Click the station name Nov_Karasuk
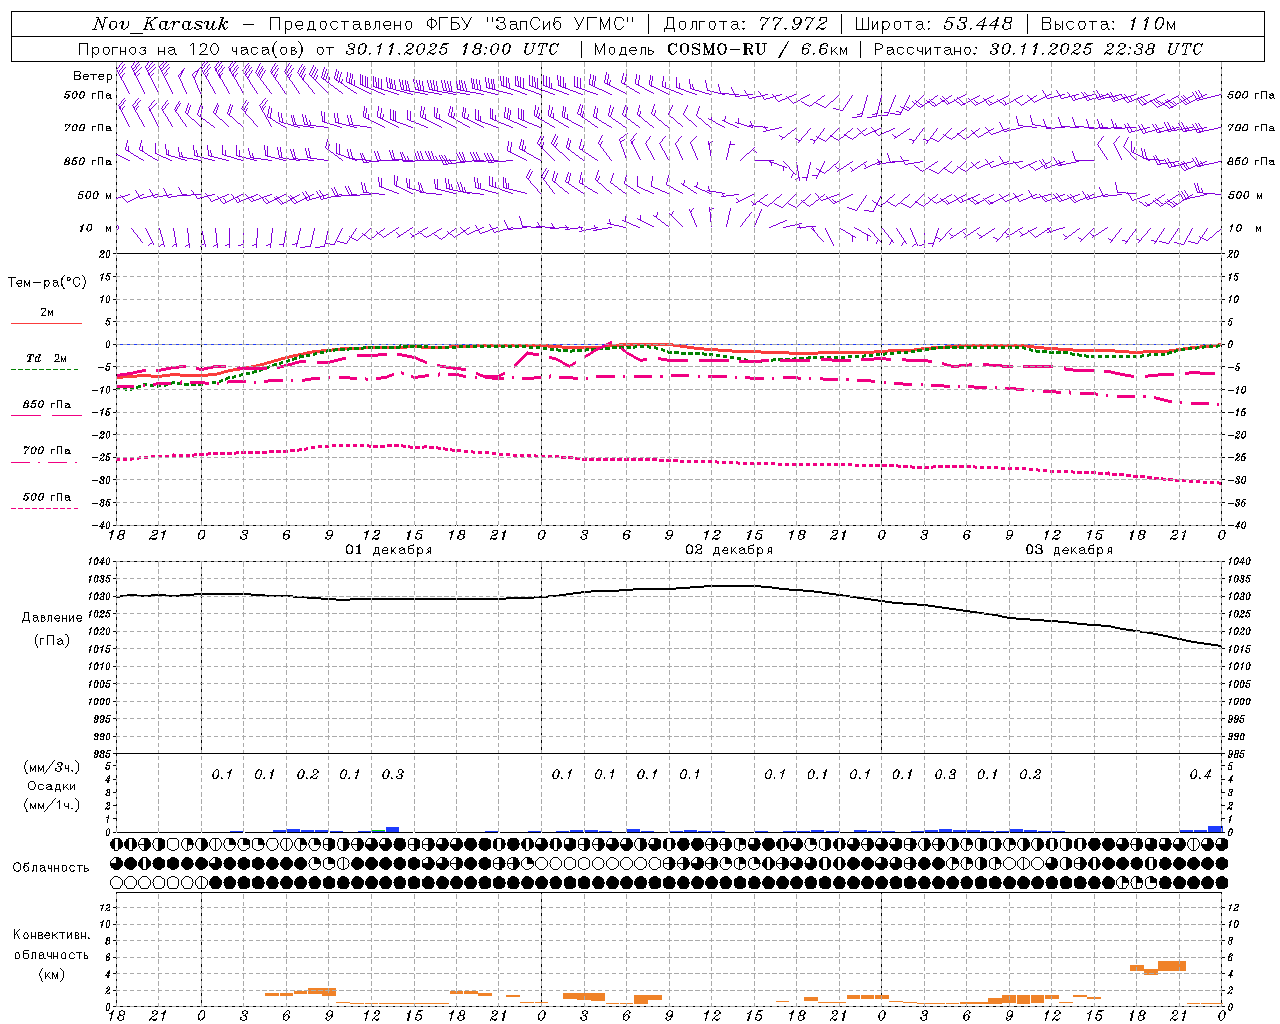This screenshot has width=1280, height=1024. click(x=160, y=24)
